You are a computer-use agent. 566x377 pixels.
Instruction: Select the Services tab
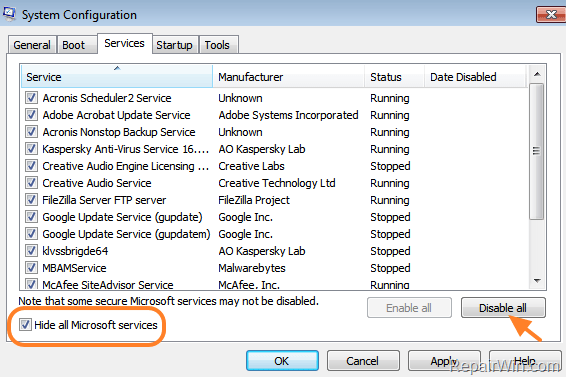(125, 43)
